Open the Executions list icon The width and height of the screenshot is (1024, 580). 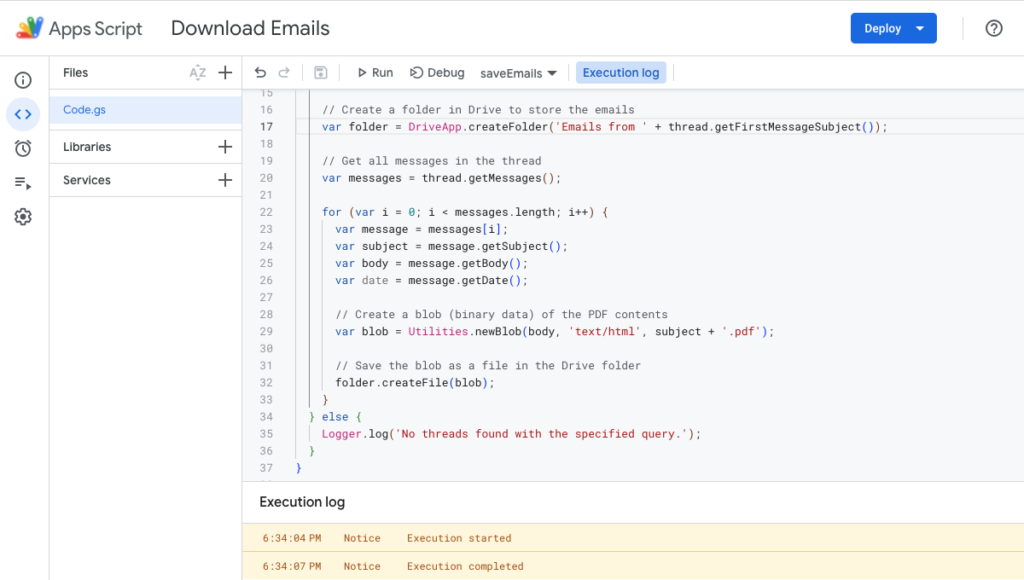tap(23, 182)
